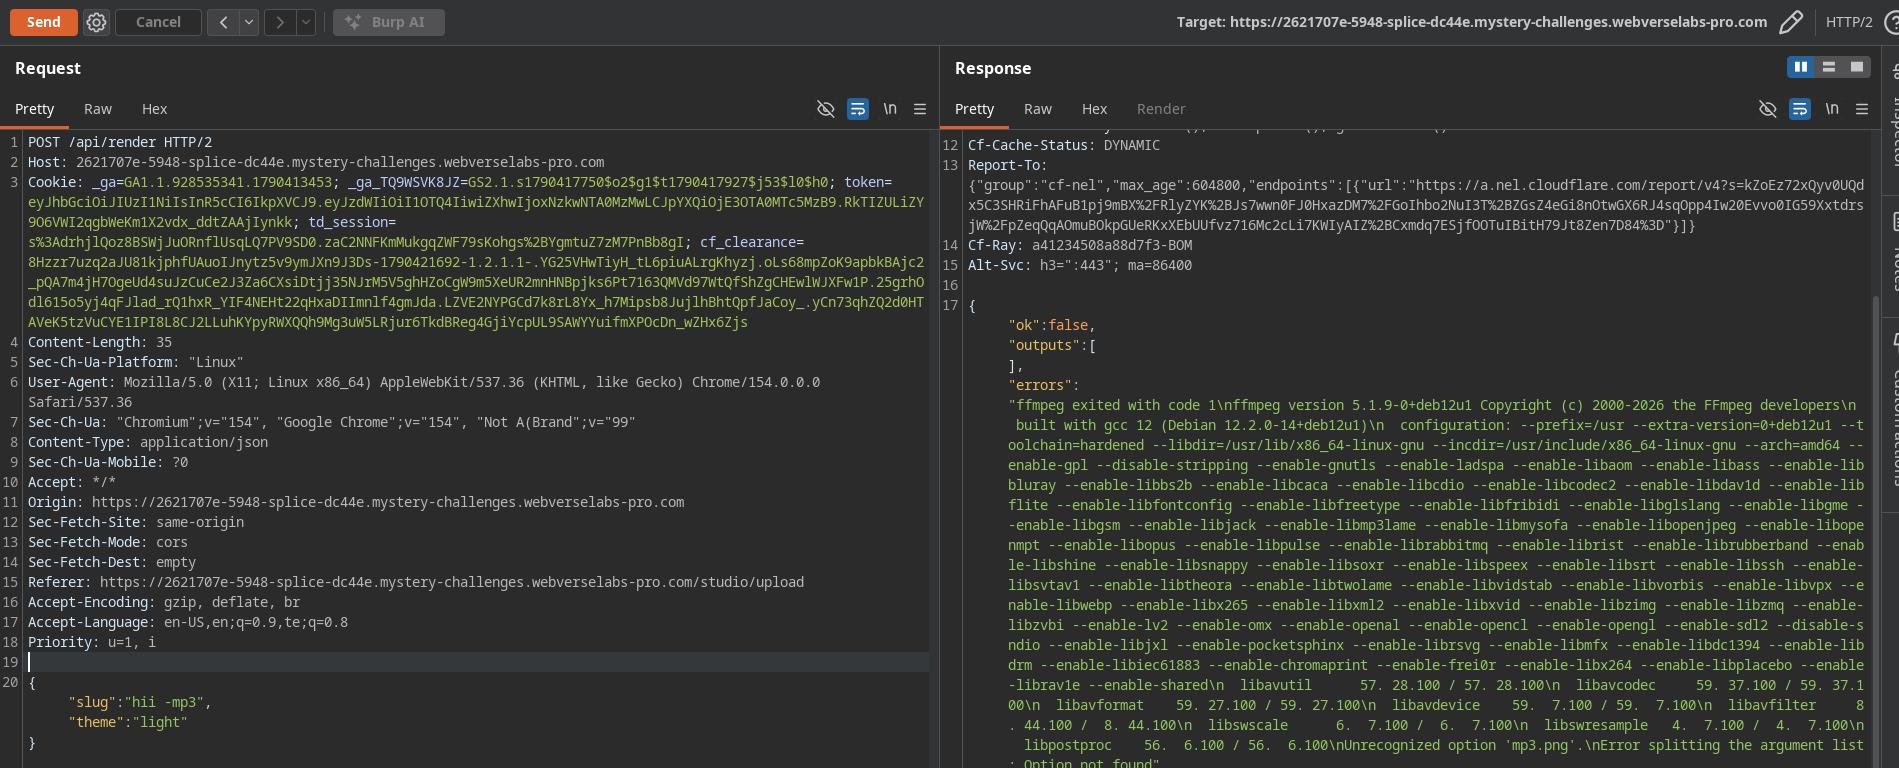Click the orange Send button
This screenshot has width=1899, height=768.
(44, 22)
